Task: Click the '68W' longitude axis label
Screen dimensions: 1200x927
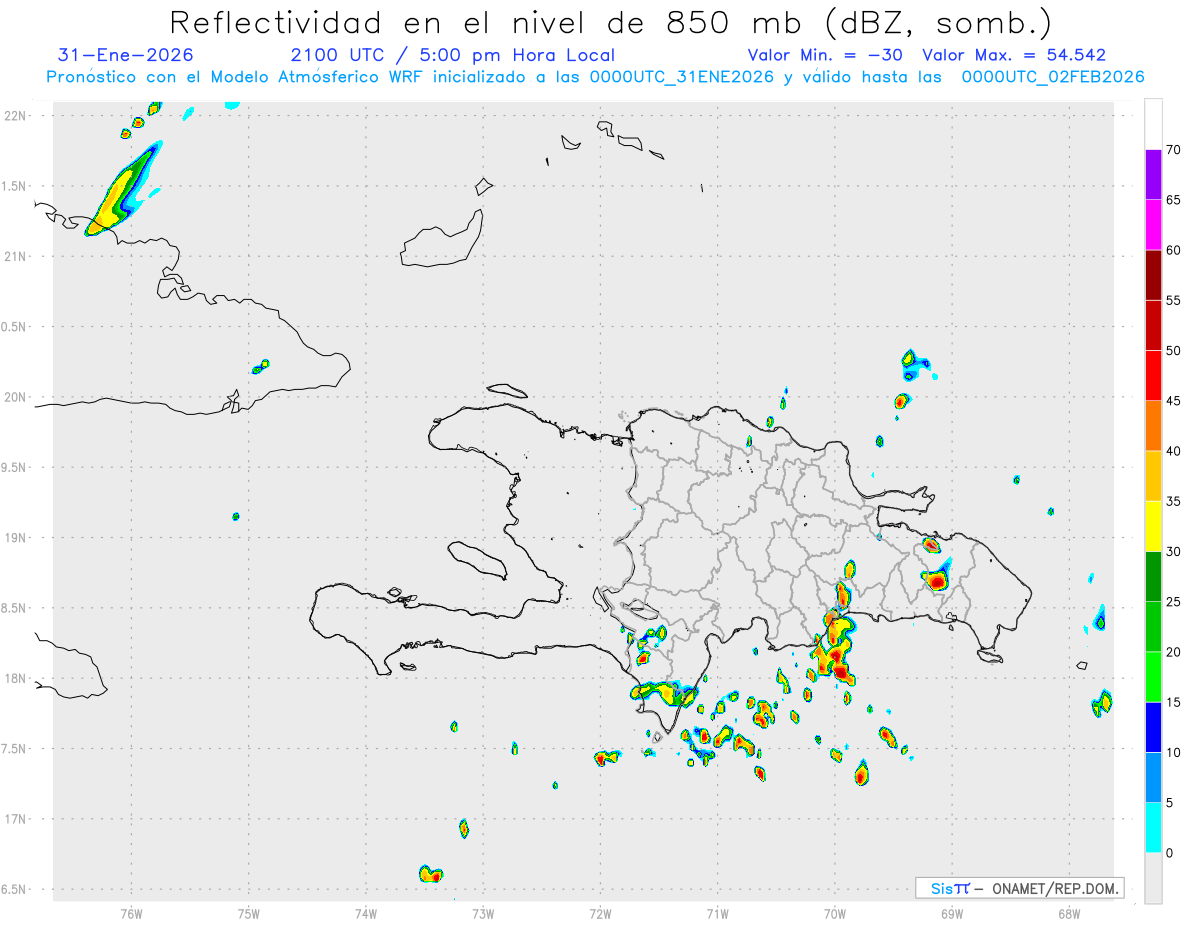Action: click(x=1069, y=914)
